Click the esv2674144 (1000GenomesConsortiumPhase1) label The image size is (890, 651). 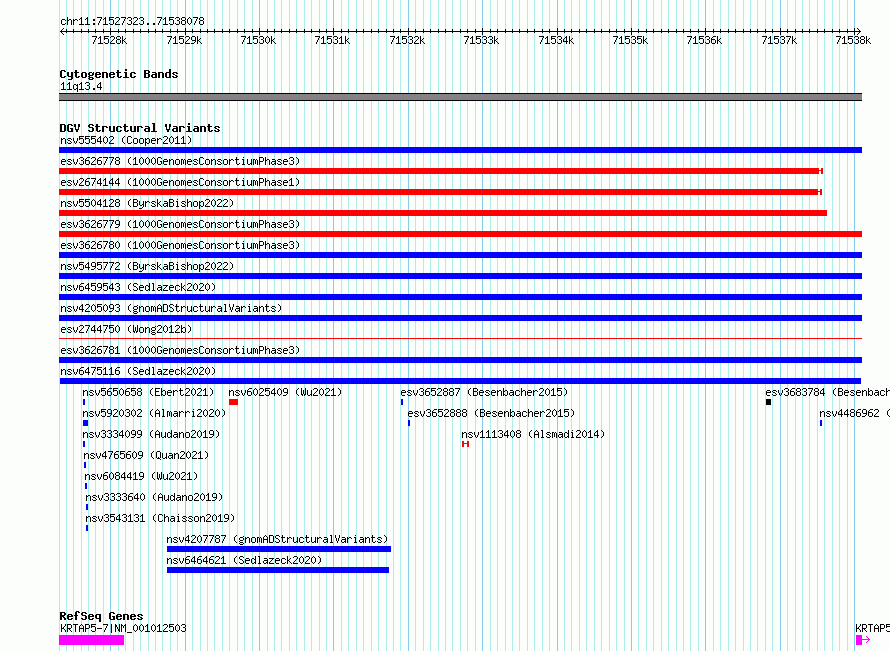[180, 182]
